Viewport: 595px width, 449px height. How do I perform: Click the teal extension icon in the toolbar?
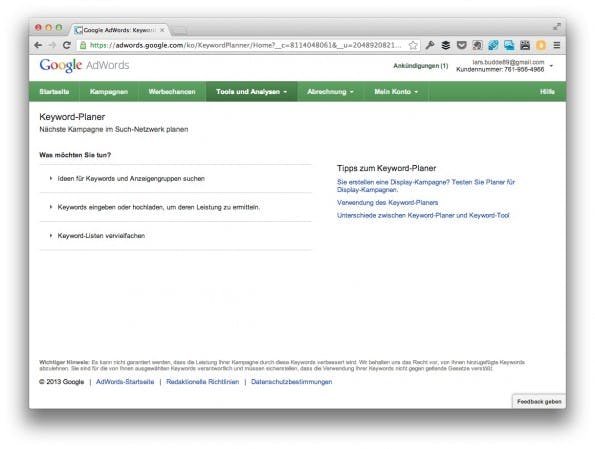point(493,45)
